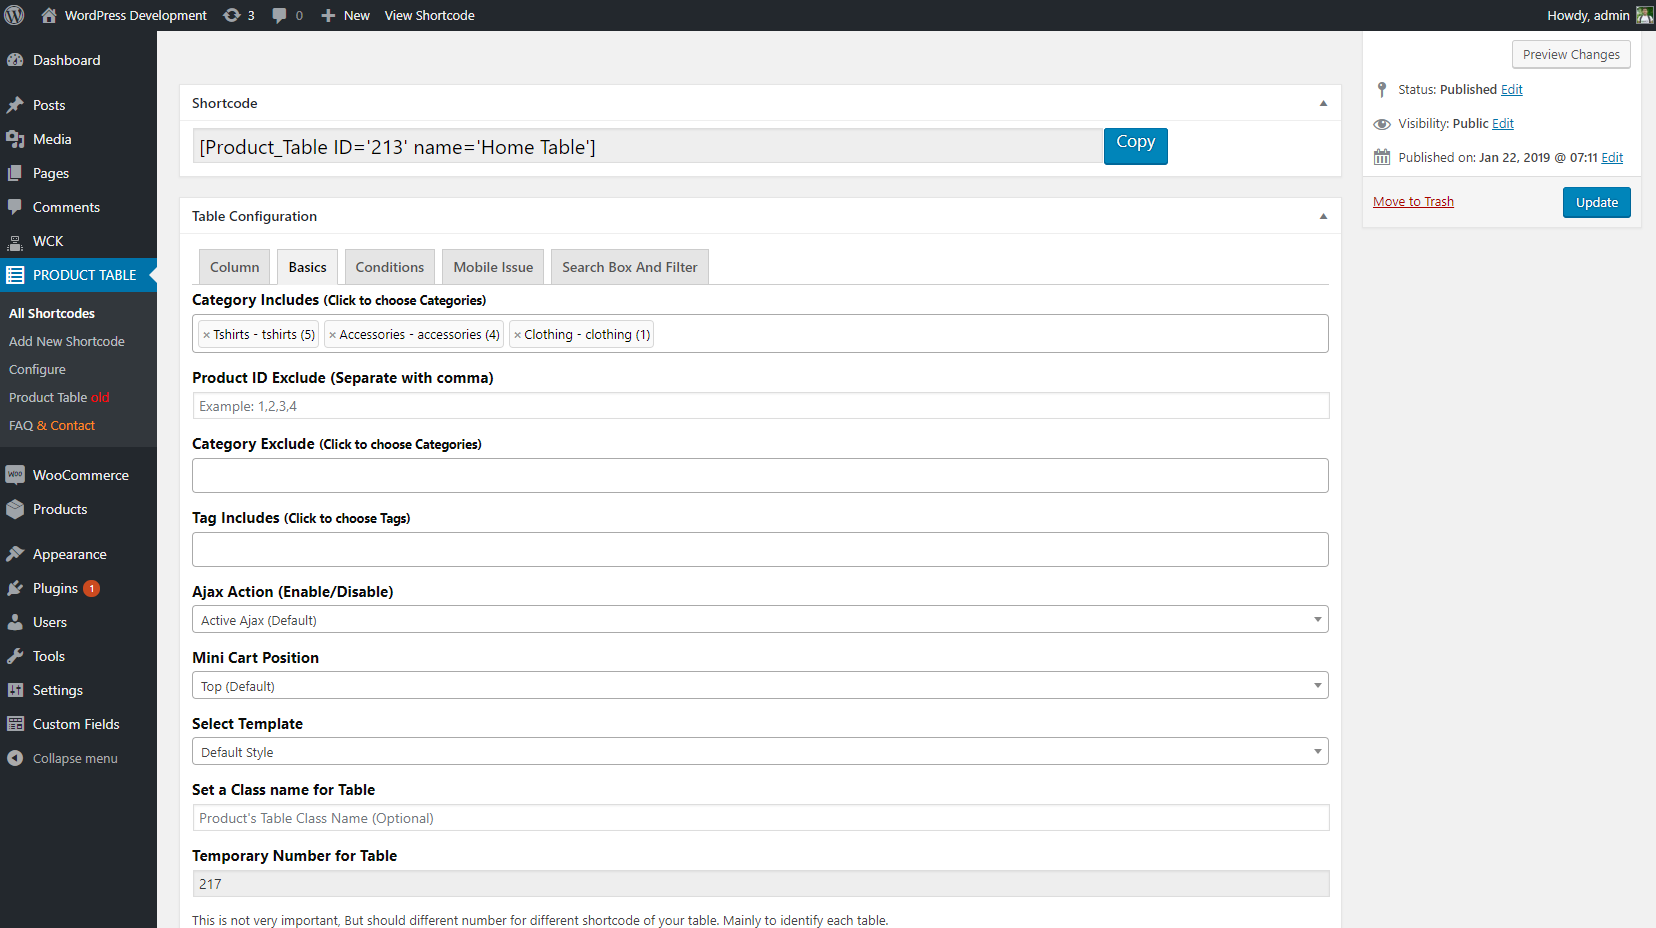Click the Users person icon

click(x=15, y=622)
